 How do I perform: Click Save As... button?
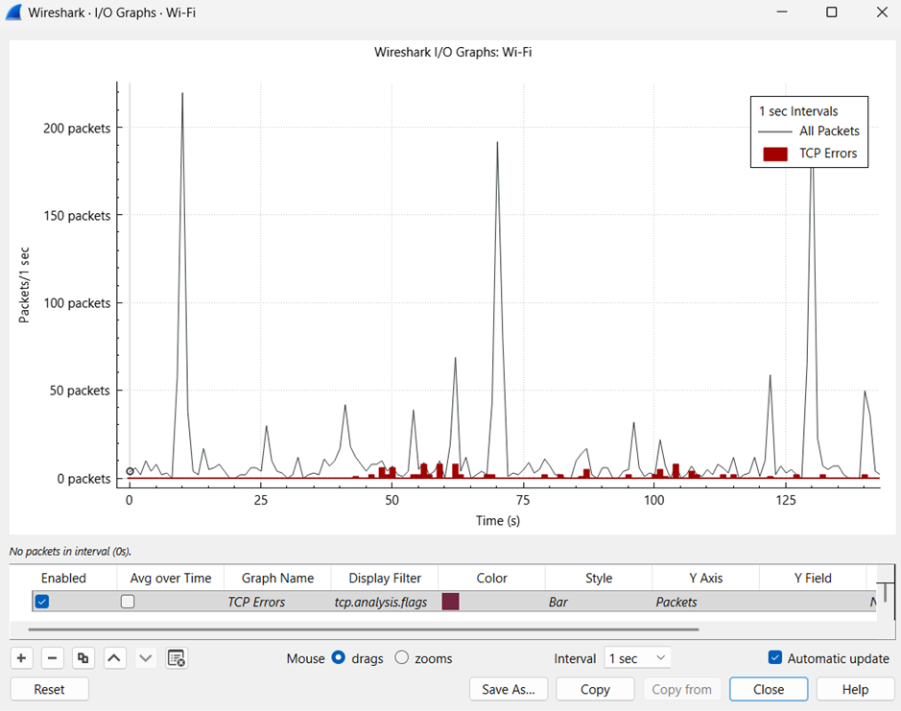coord(509,689)
